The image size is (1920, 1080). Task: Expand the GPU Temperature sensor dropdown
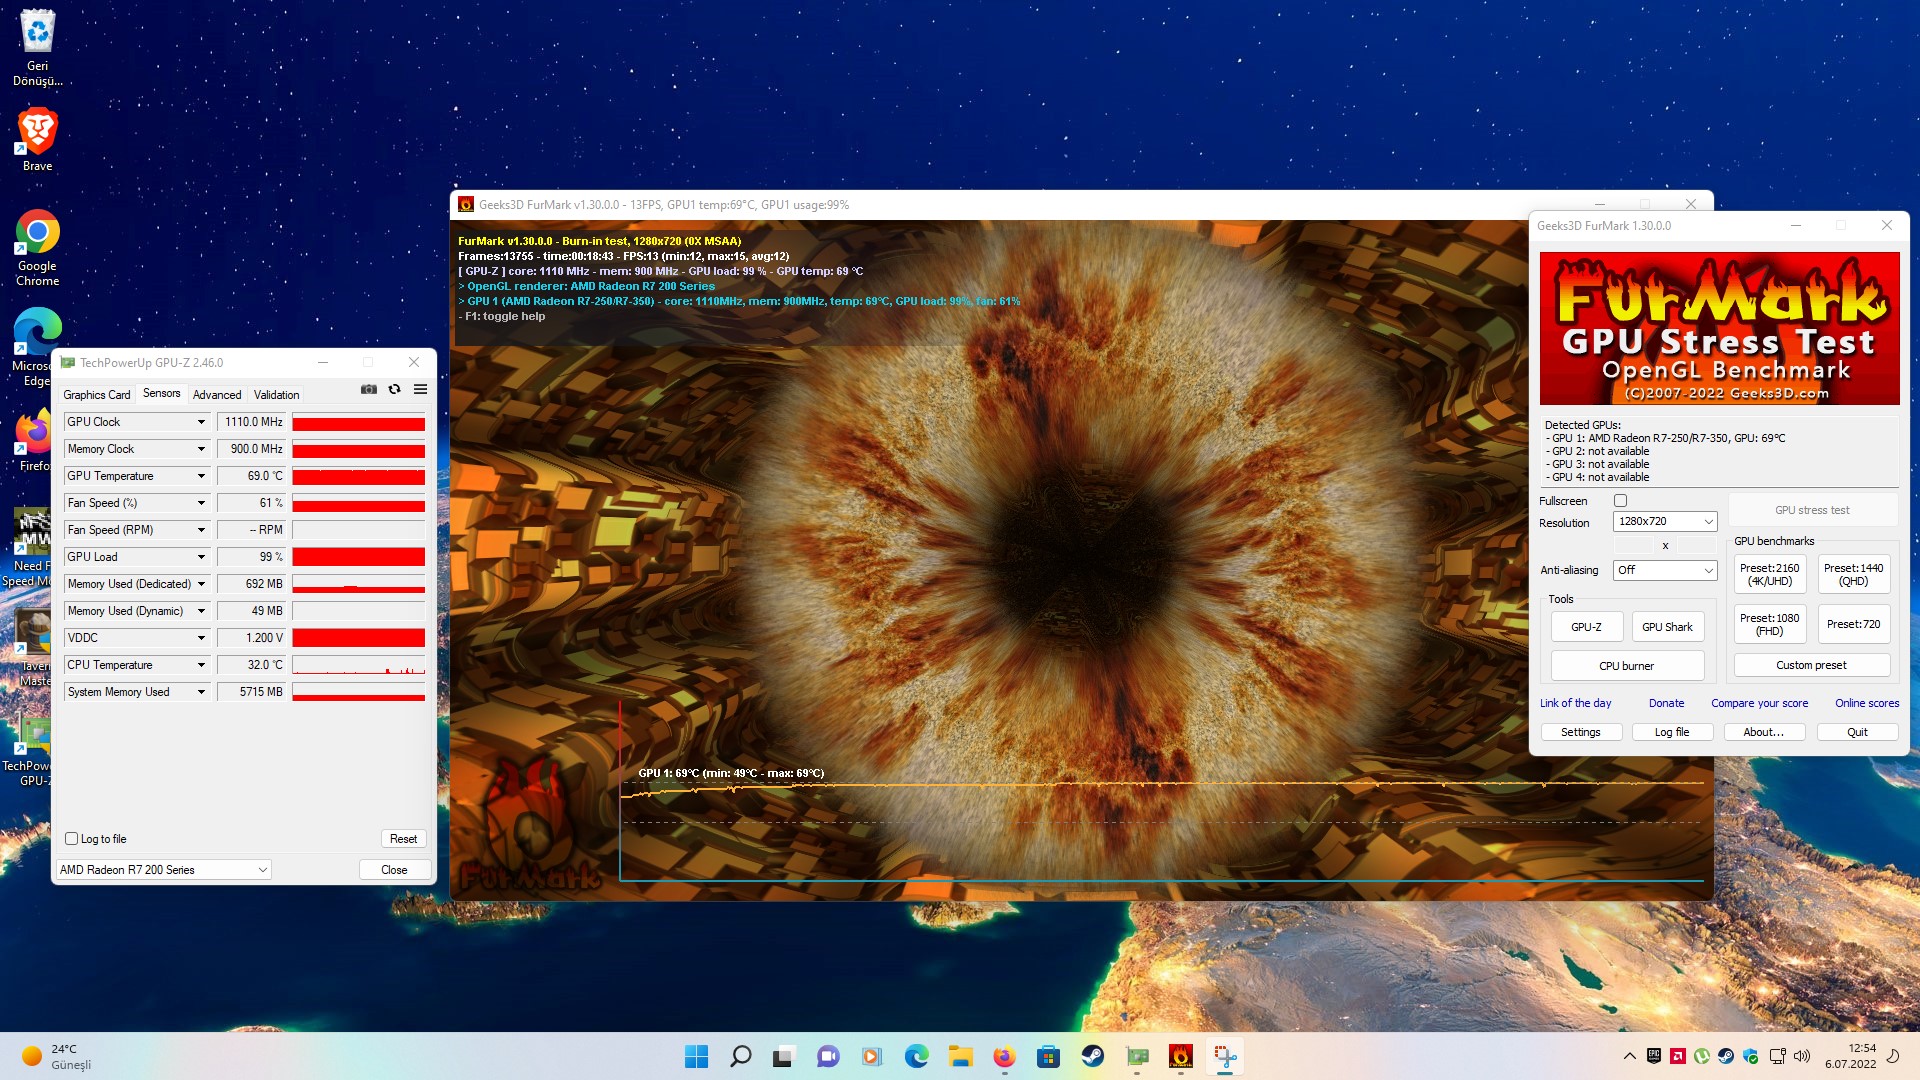click(201, 476)
